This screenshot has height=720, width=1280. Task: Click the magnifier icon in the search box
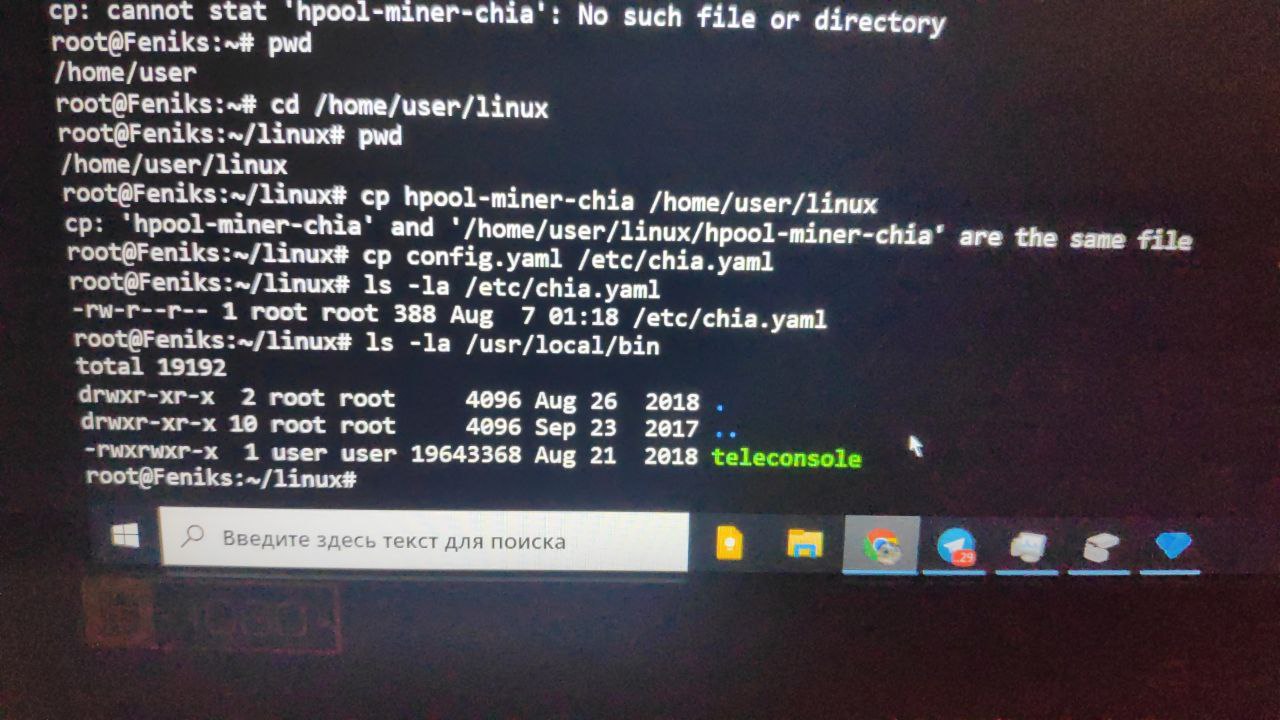click(x=194, y=539)
